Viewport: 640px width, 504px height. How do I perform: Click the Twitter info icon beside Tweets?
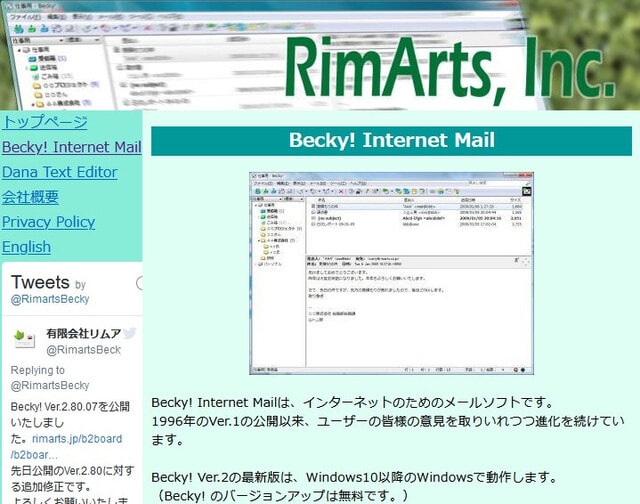(139, 283)
